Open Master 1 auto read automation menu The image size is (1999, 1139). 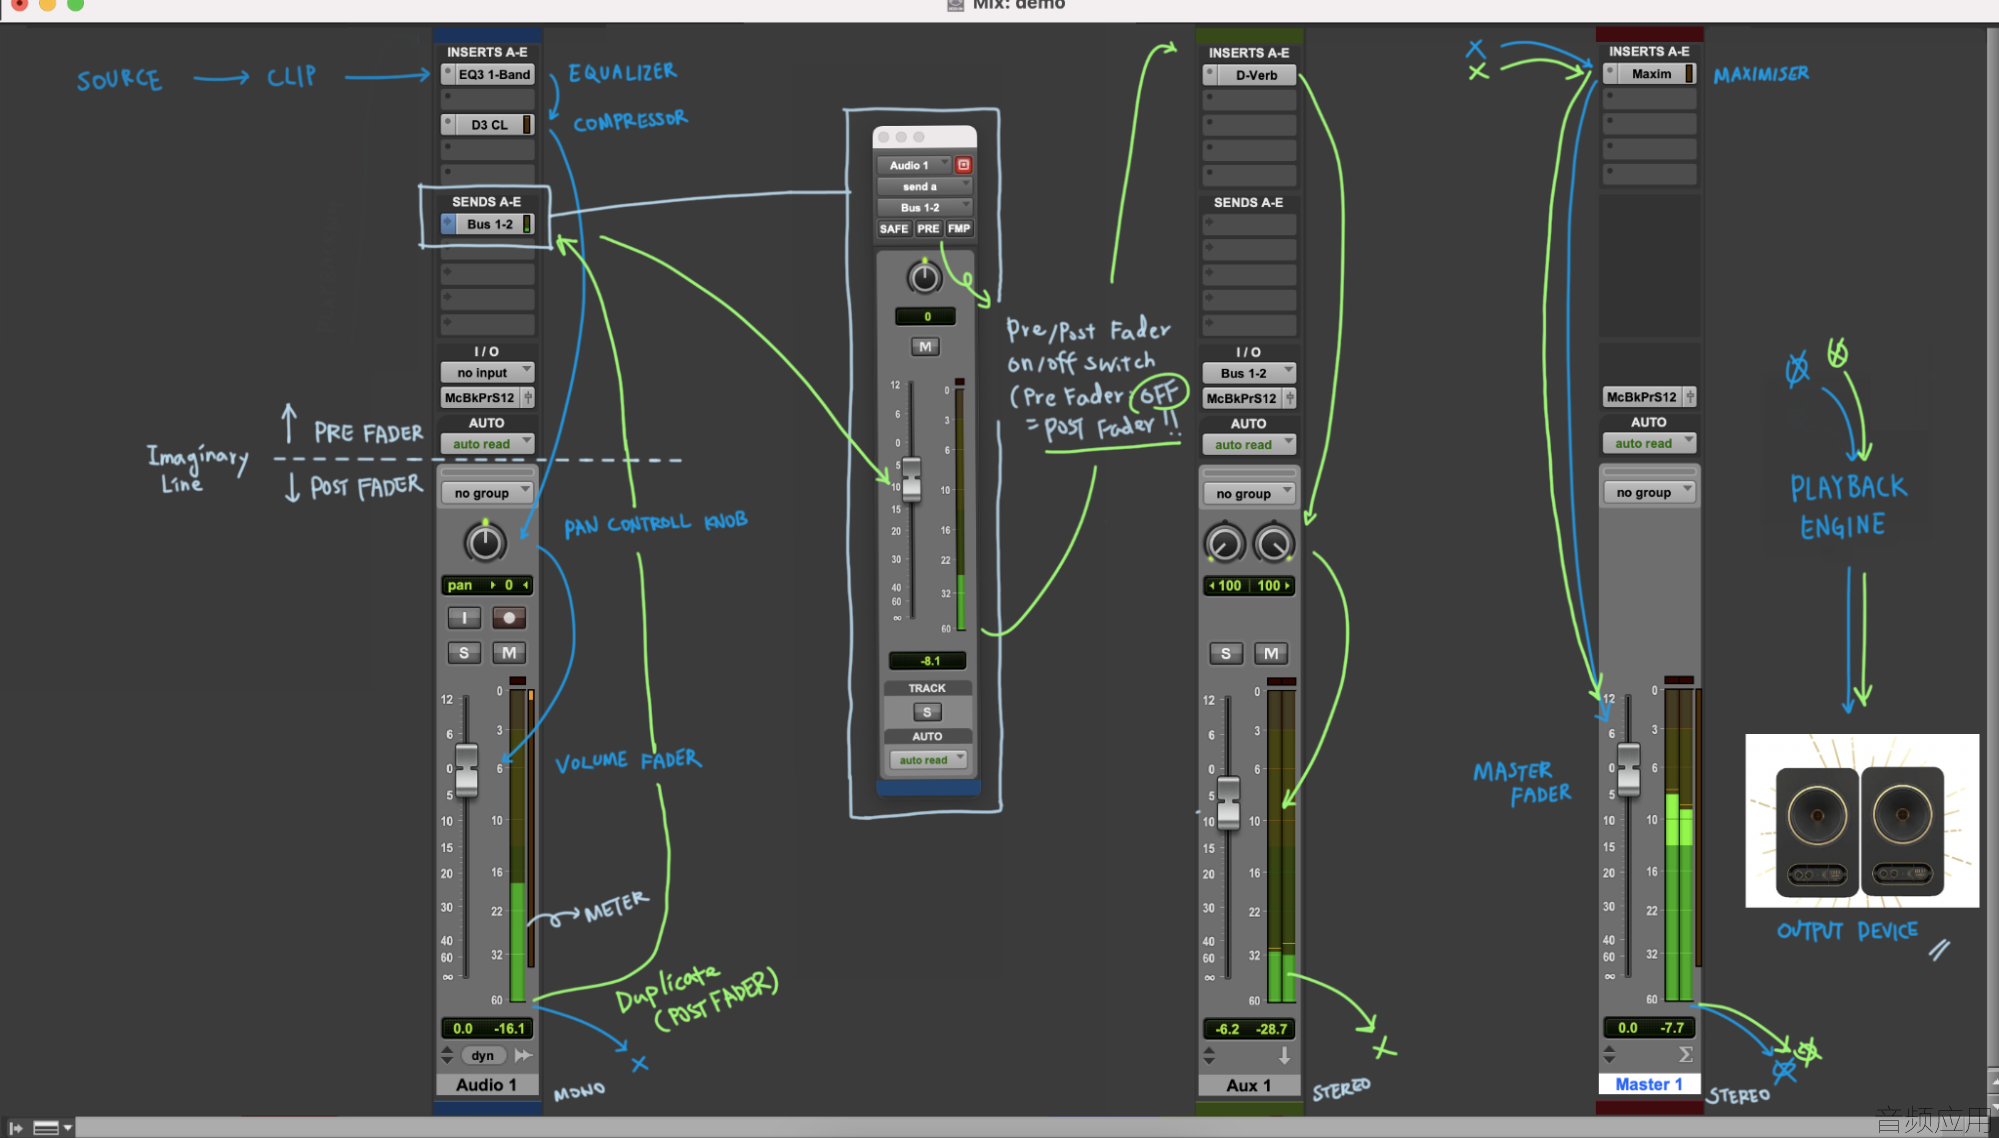[1649, 443]
